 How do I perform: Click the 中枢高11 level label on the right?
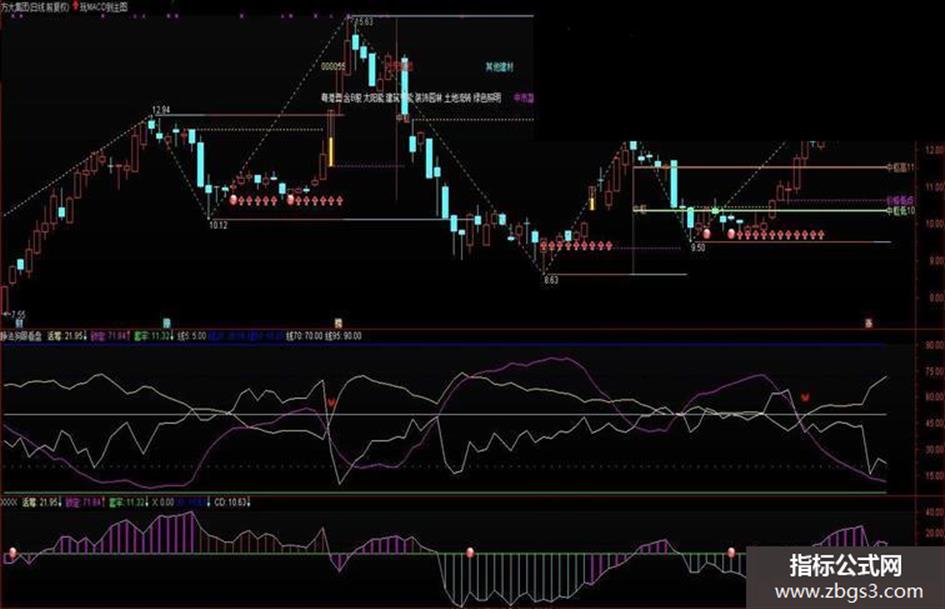(901, 168)
